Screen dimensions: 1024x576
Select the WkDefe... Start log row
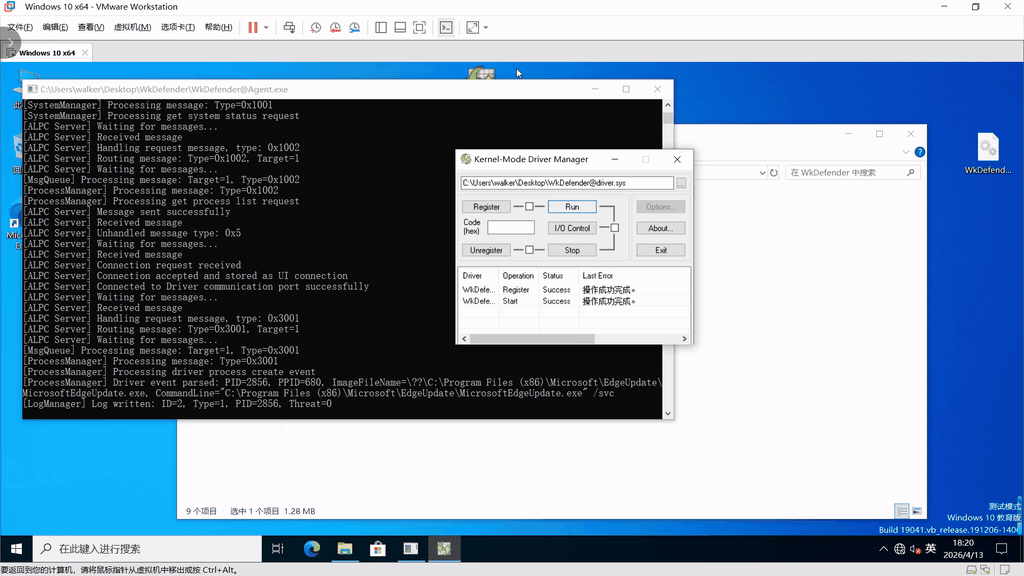[574, 302]
